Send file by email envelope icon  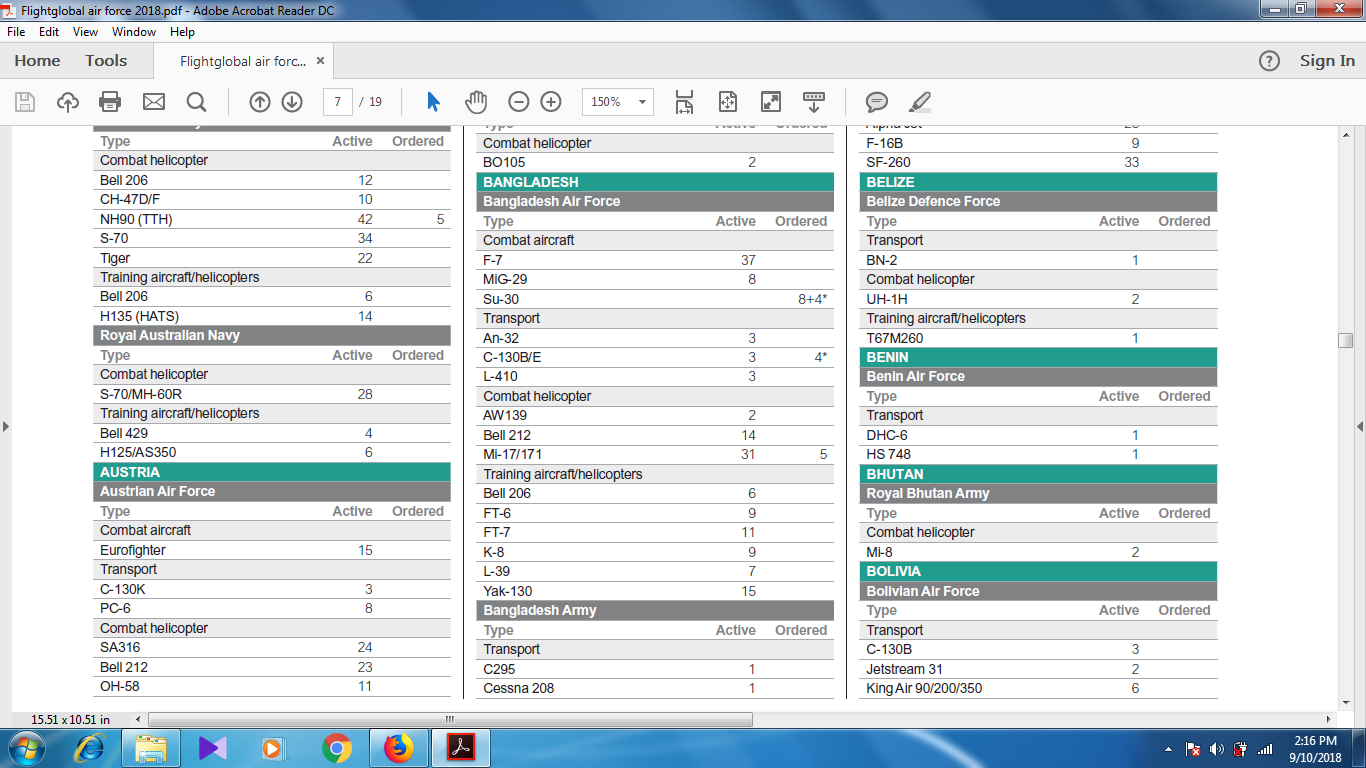click(153, 102)
